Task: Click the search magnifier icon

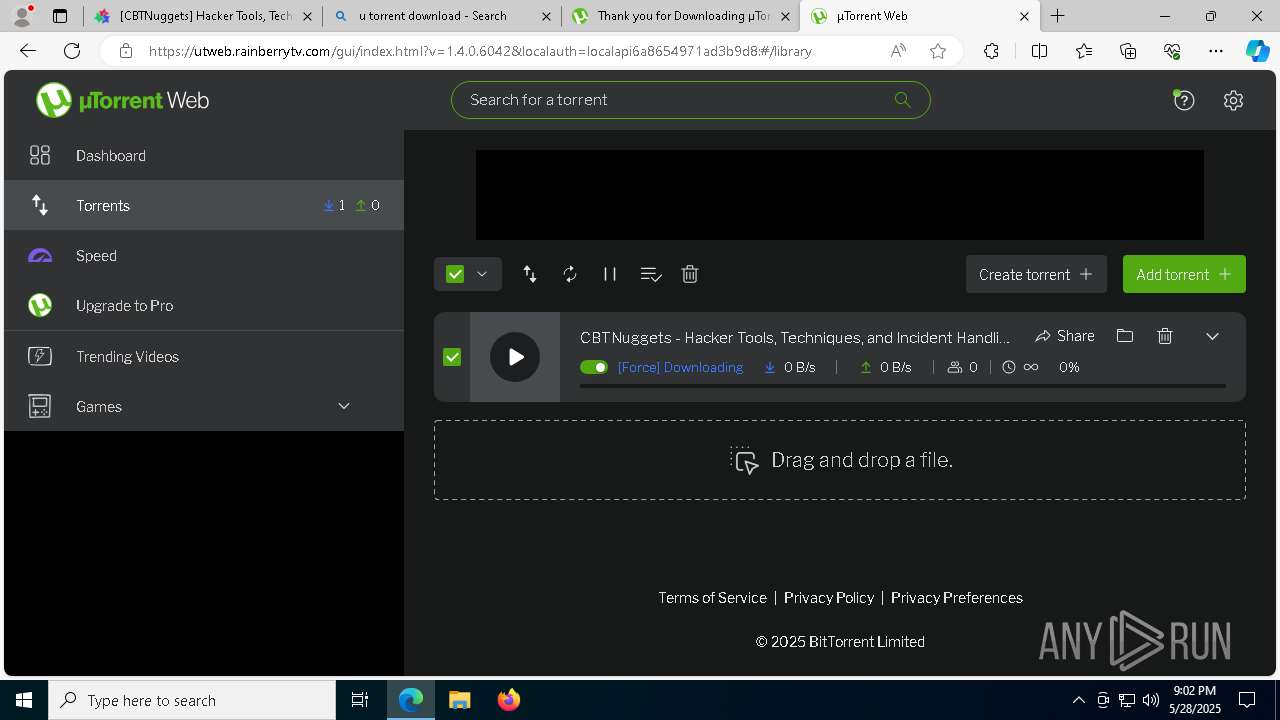Action: click(902, 99)
